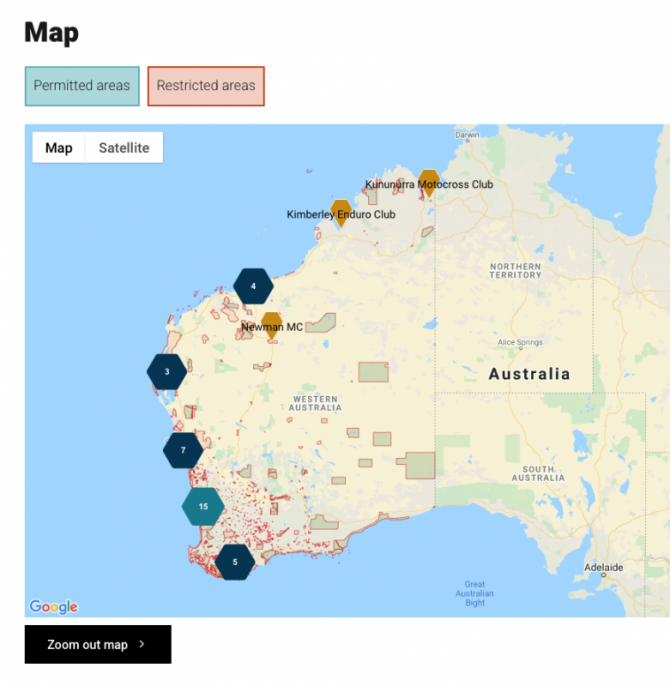Switch to Satellite view tab
The height and width of the screenshot is (686, 670).
pyautogui.click(x=124, y=148)
